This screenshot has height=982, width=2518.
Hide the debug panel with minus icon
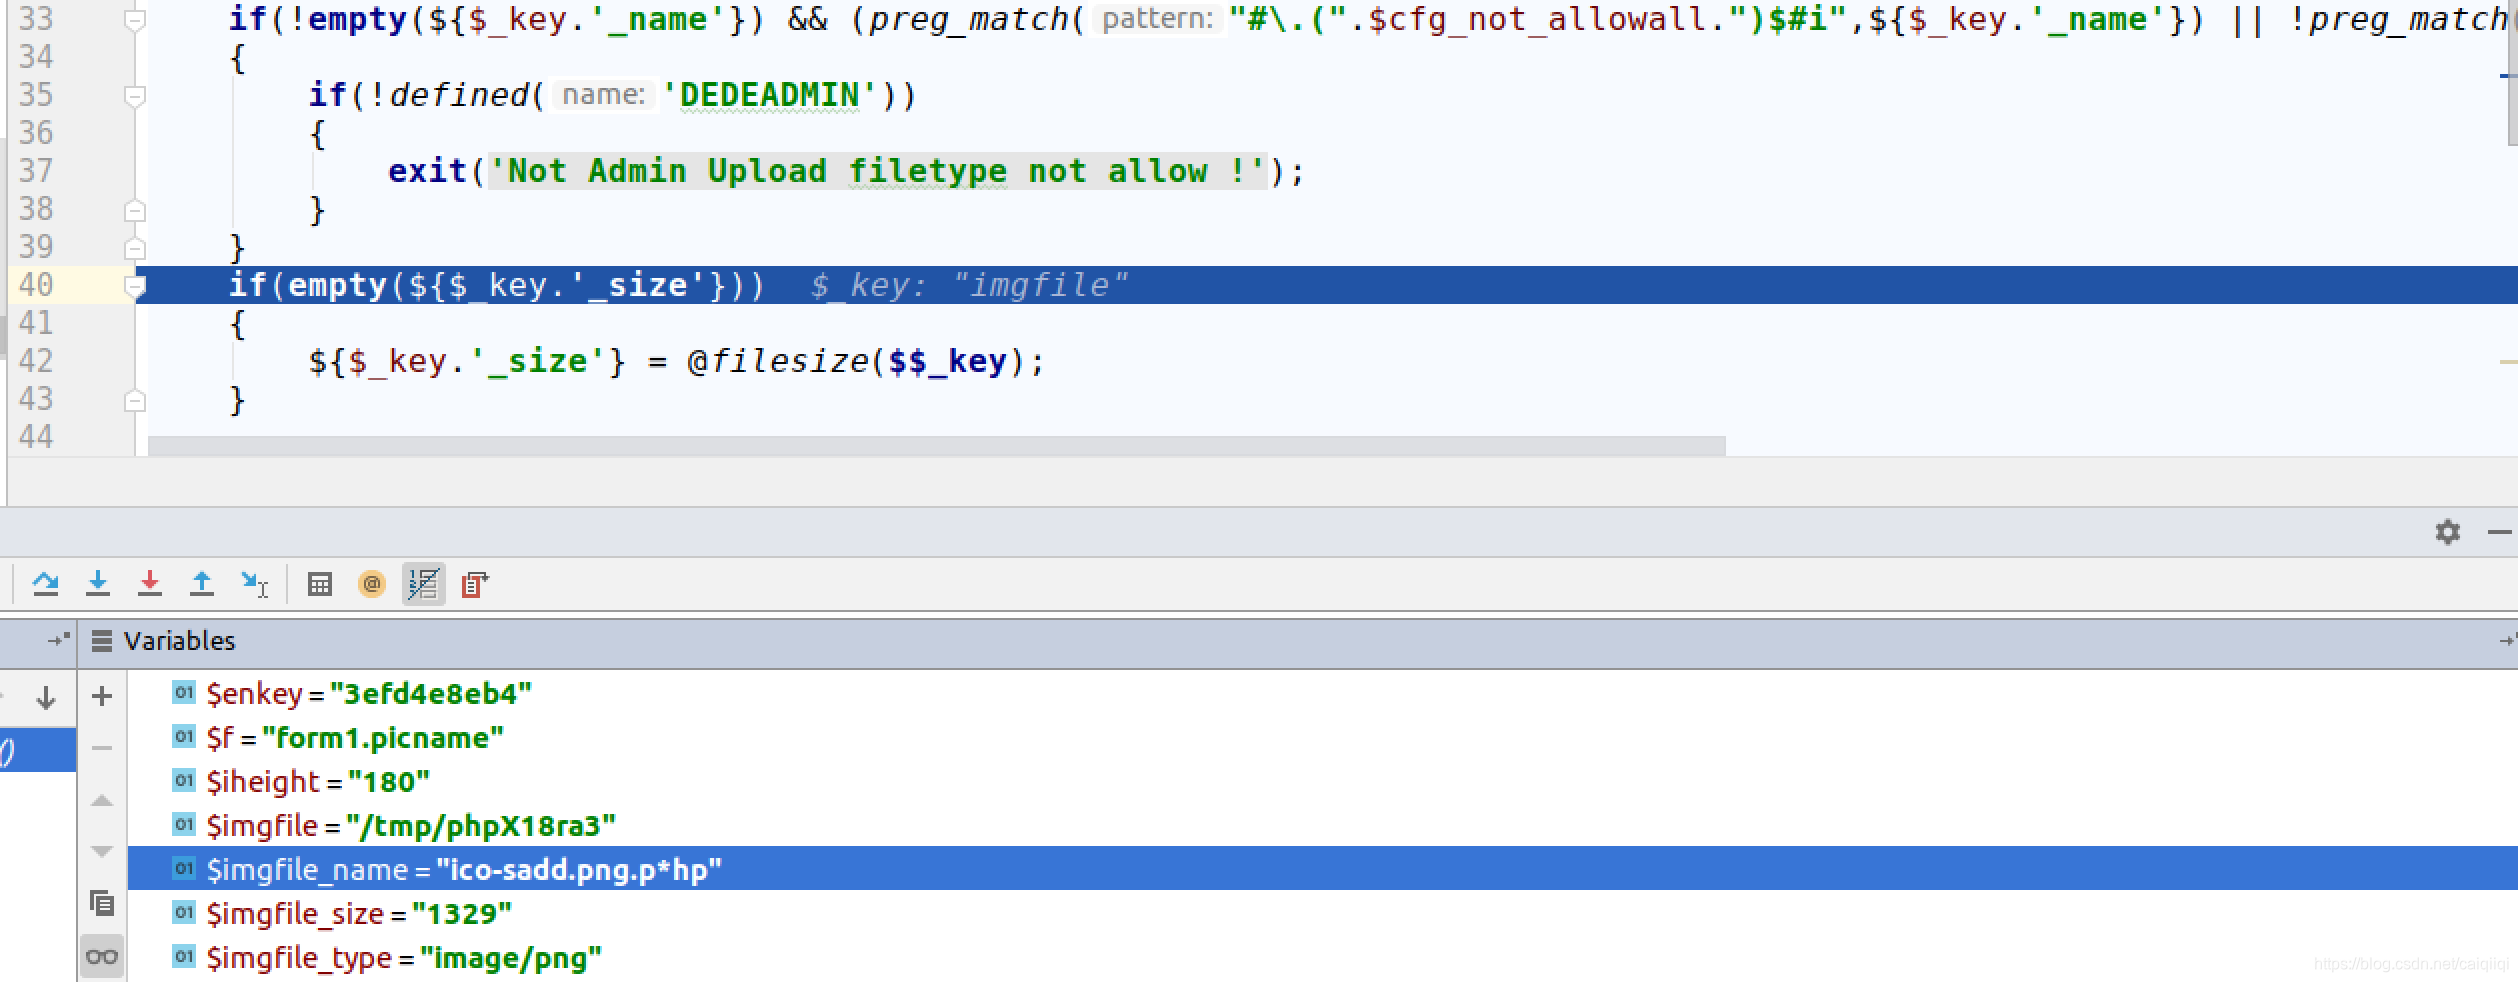2499,532
